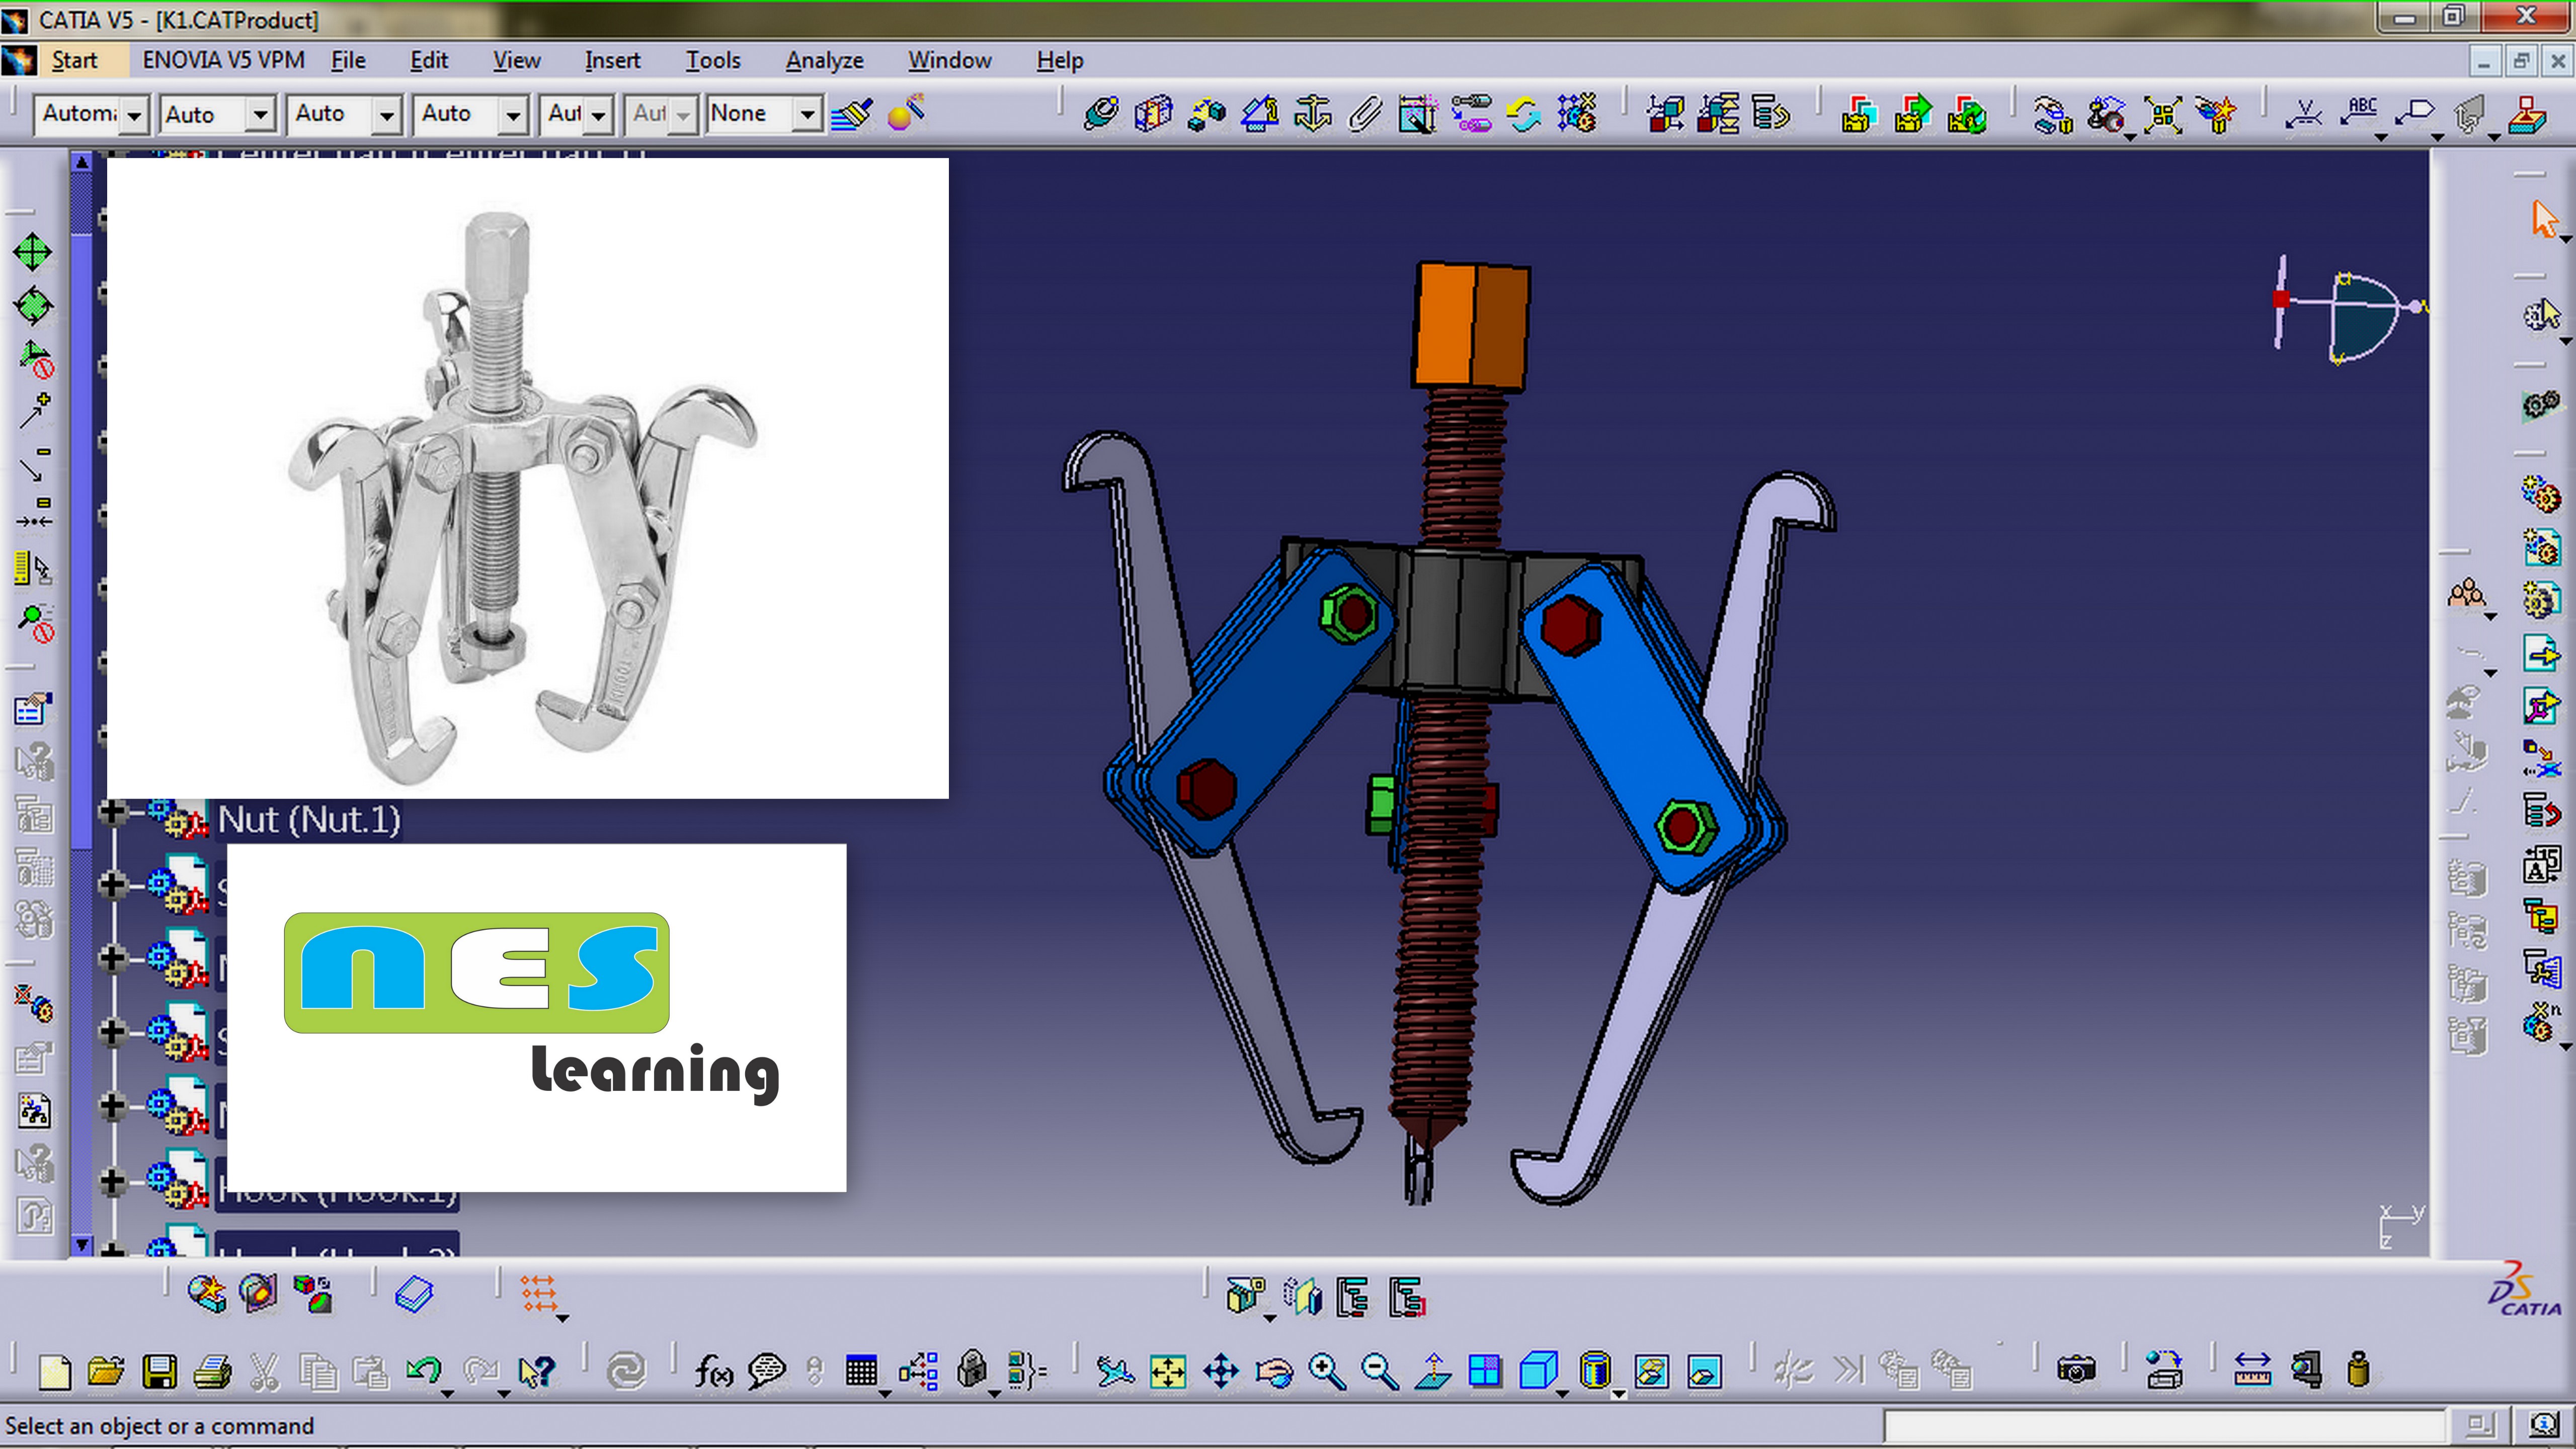Toggle Hide/Show for selected object
Viewport: 2576px width, 1449px height.
pyautogui.click(x=1652, y=1371)
